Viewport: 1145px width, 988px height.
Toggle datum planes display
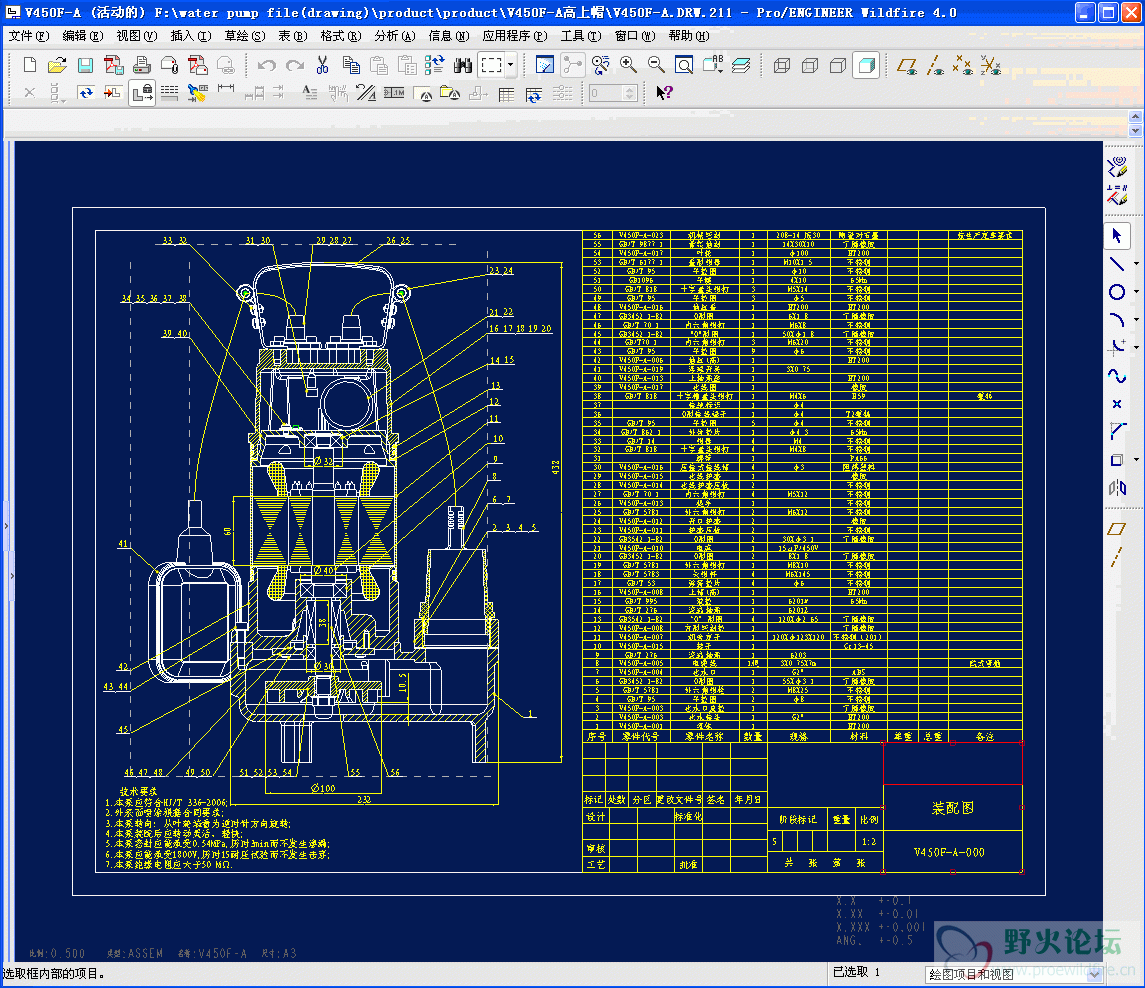pos(907,66)
